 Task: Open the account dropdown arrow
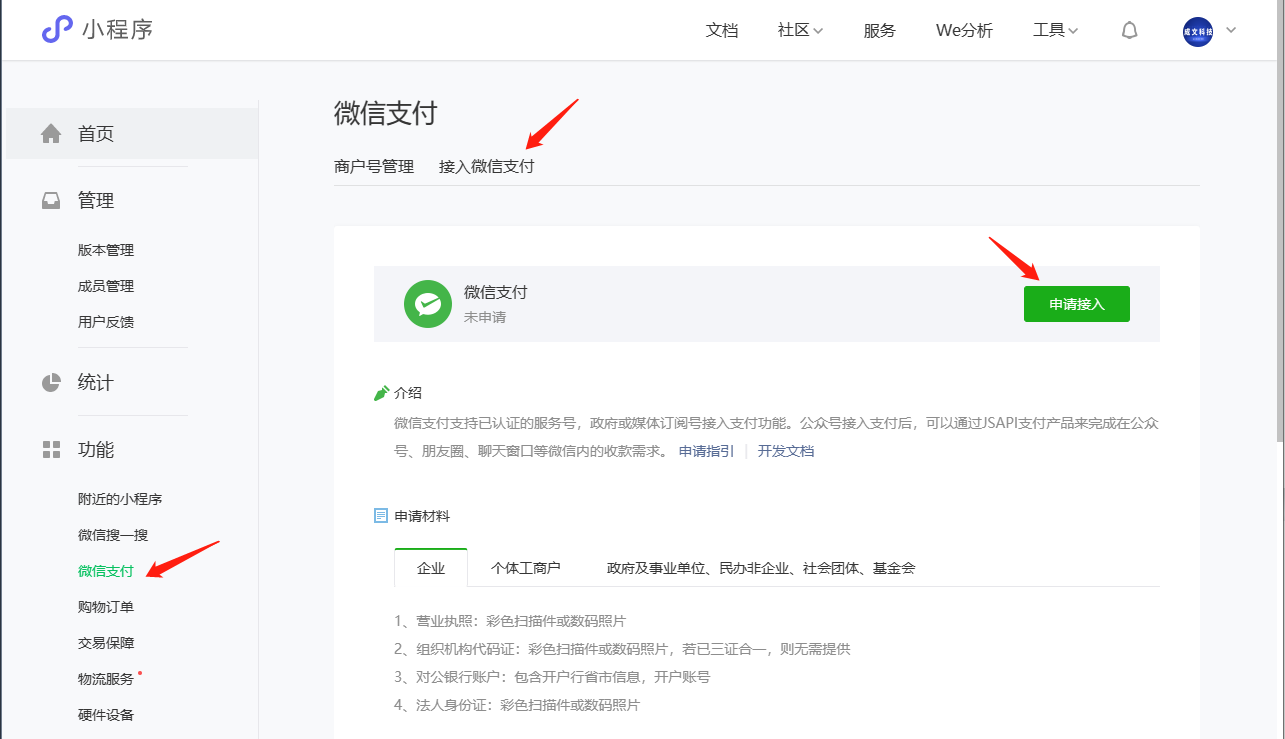pos(1231,30)
